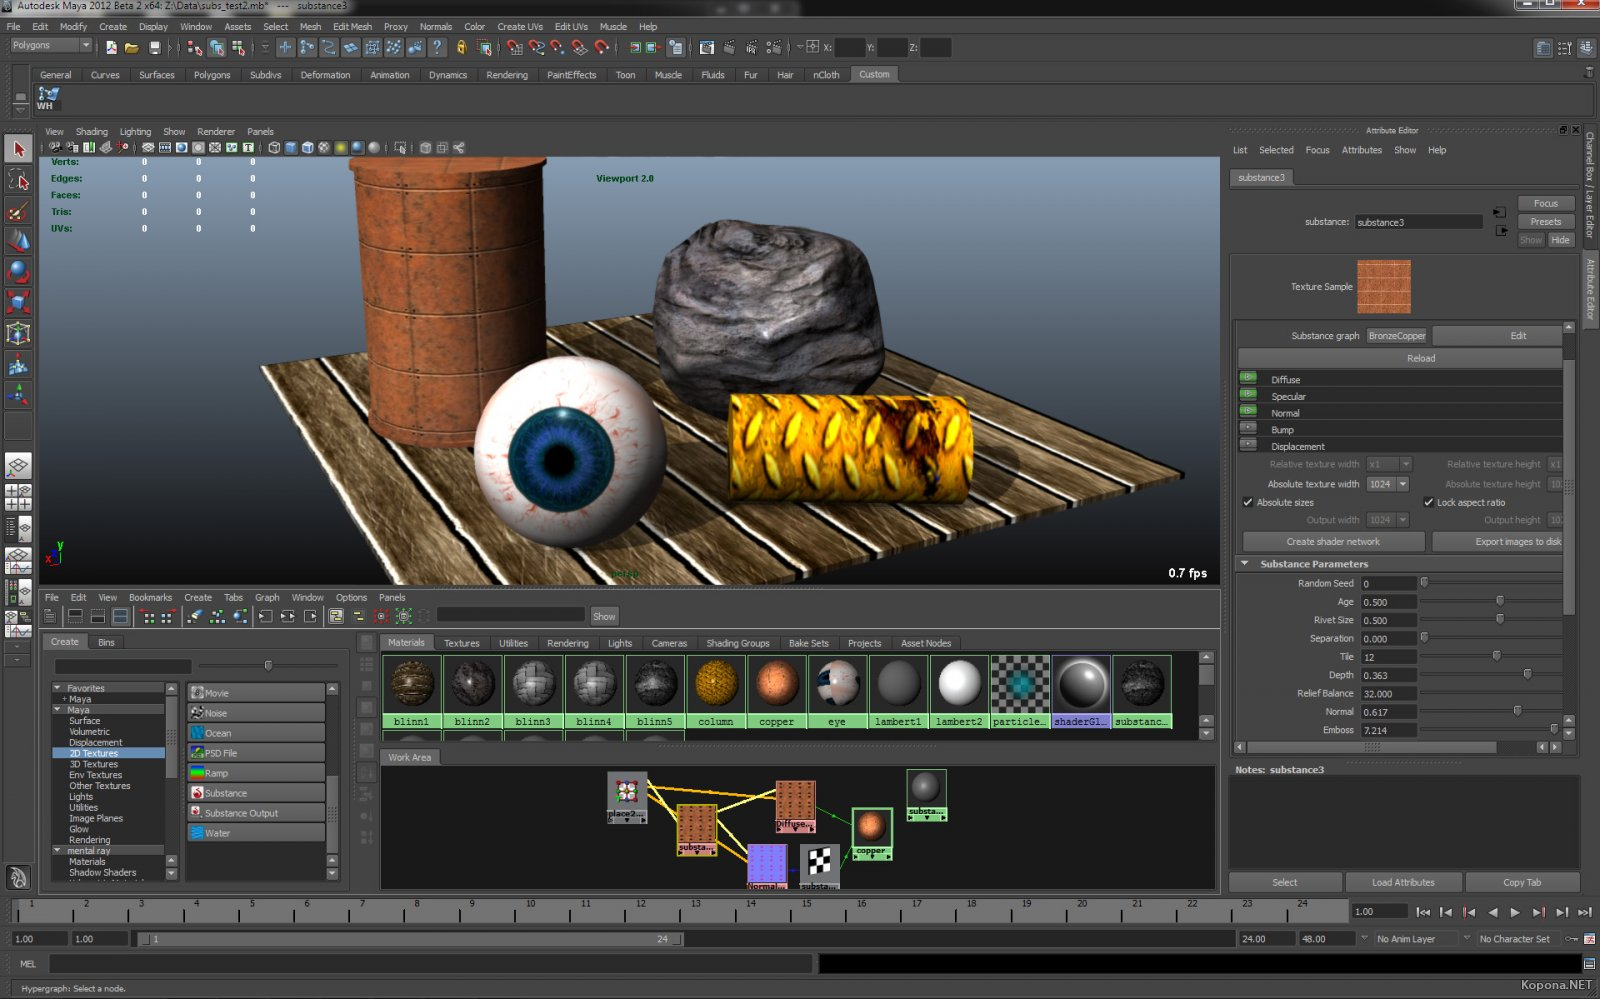Viewport: 1600px width, 999px height.
Task: Toggle yellow light sphere in viewport toolbar
Action: click(x=341, y=148)
